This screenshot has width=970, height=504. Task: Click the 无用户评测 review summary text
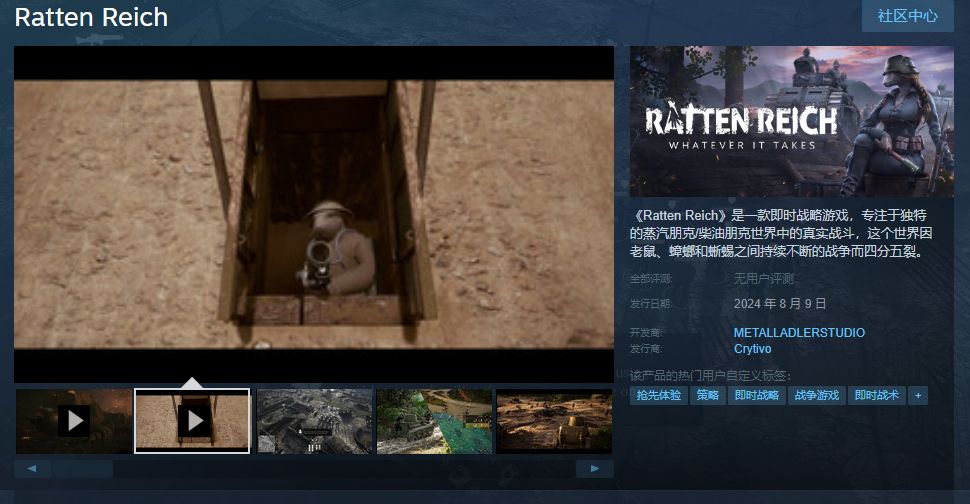click(763, 279)
